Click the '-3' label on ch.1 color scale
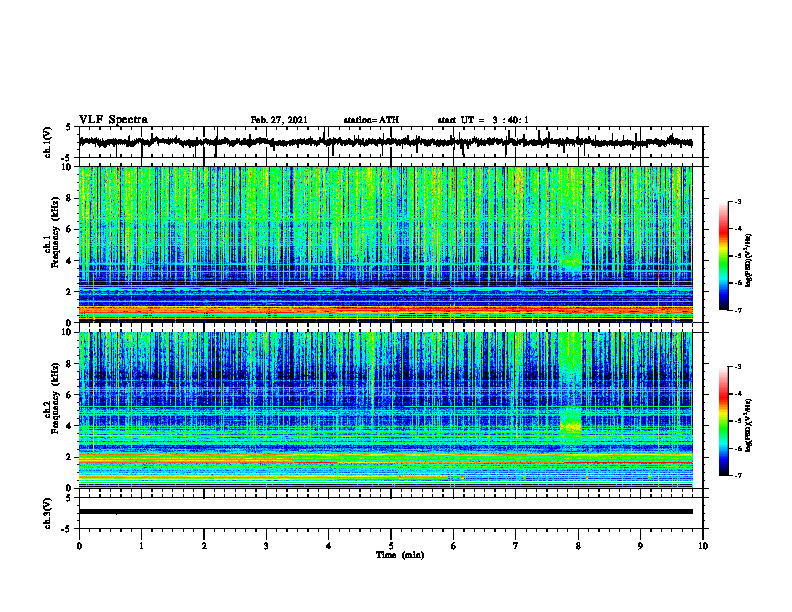792x612 pixels. [738, 201]
